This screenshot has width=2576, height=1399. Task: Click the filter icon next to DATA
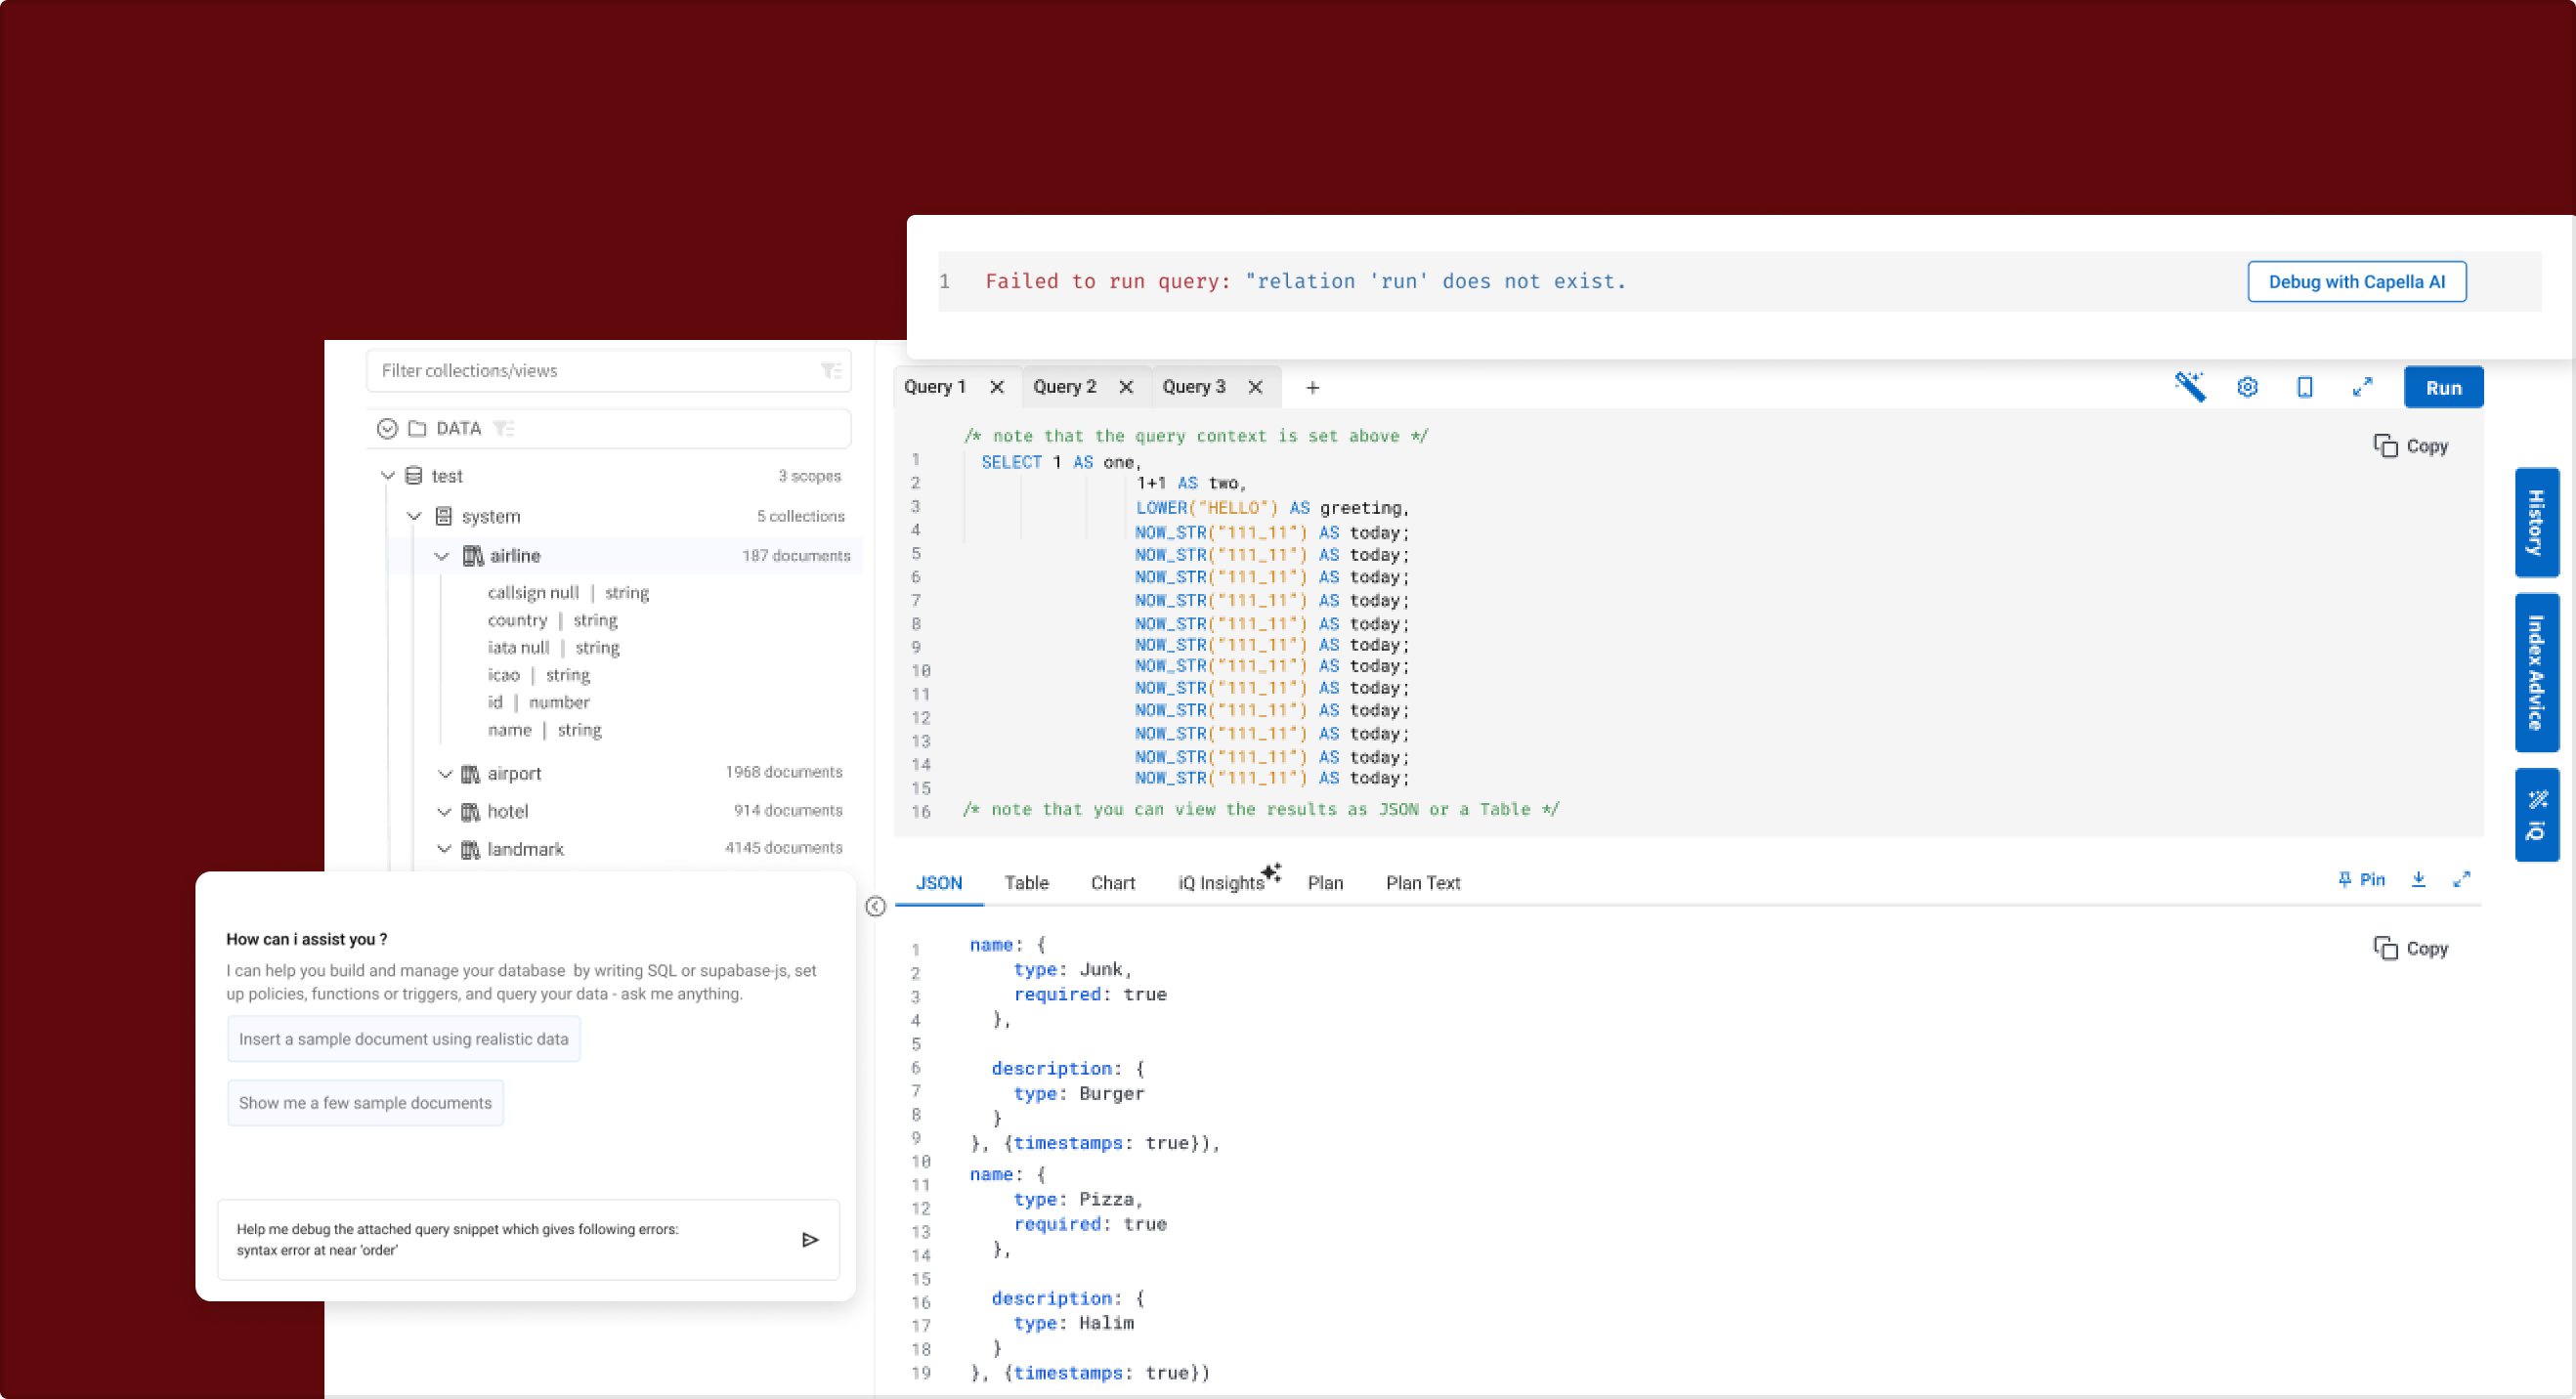[x=504, y=428]
